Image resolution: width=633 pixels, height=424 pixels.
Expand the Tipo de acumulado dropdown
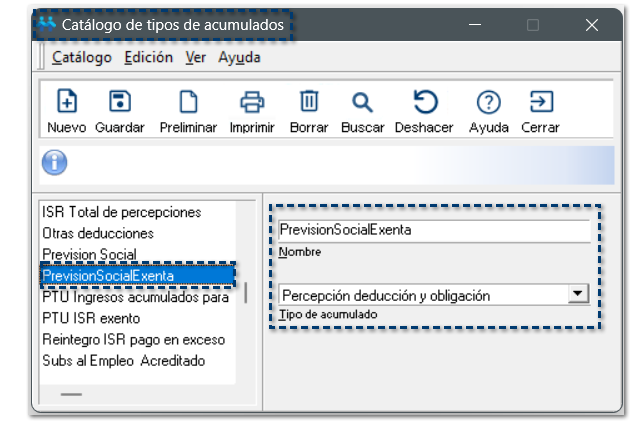(576, 294)
